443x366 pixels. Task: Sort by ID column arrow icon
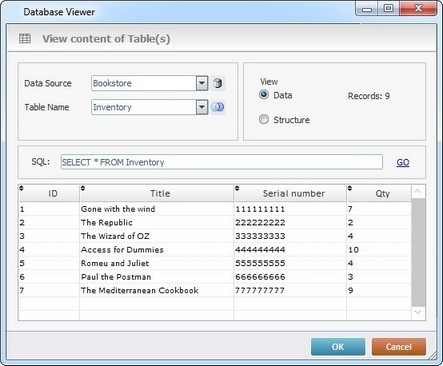[21, 188]
